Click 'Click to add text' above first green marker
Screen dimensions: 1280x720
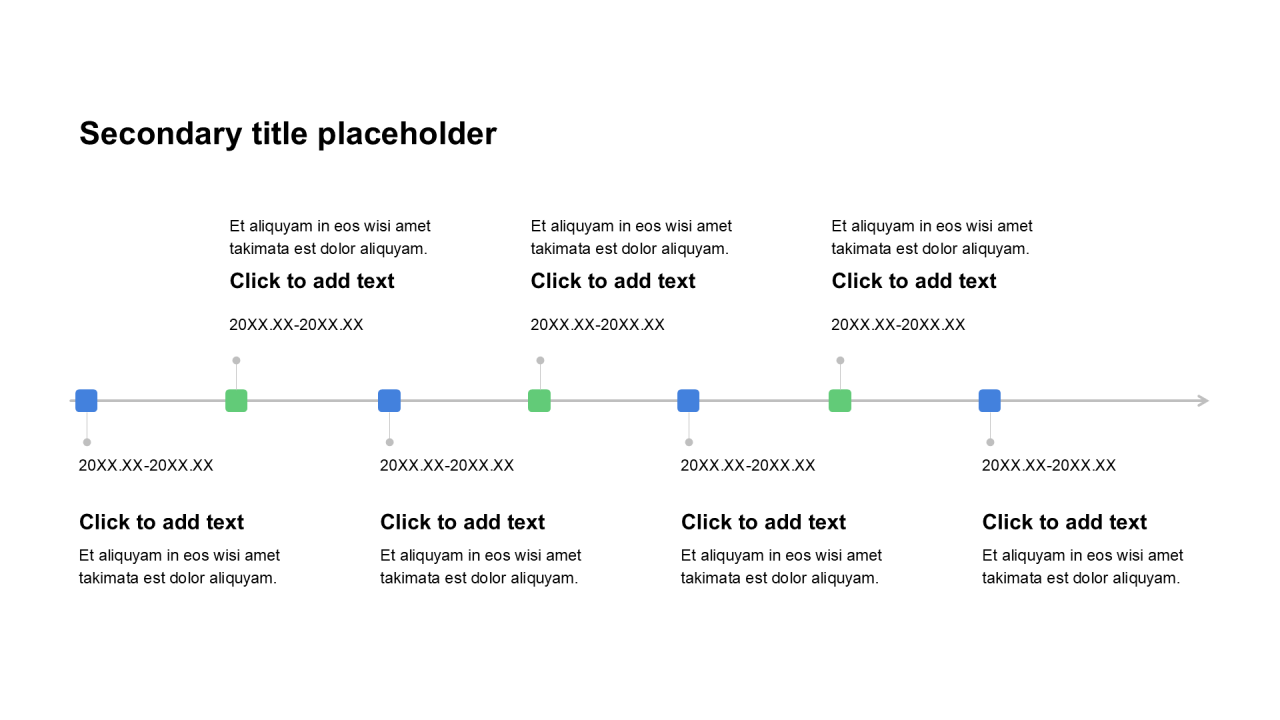coord(312,281)
